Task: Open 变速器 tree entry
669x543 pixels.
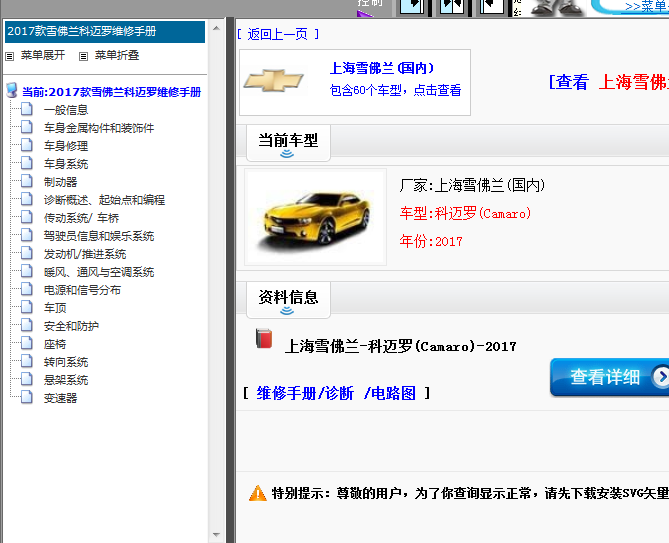Action: [x=60, y=398]
